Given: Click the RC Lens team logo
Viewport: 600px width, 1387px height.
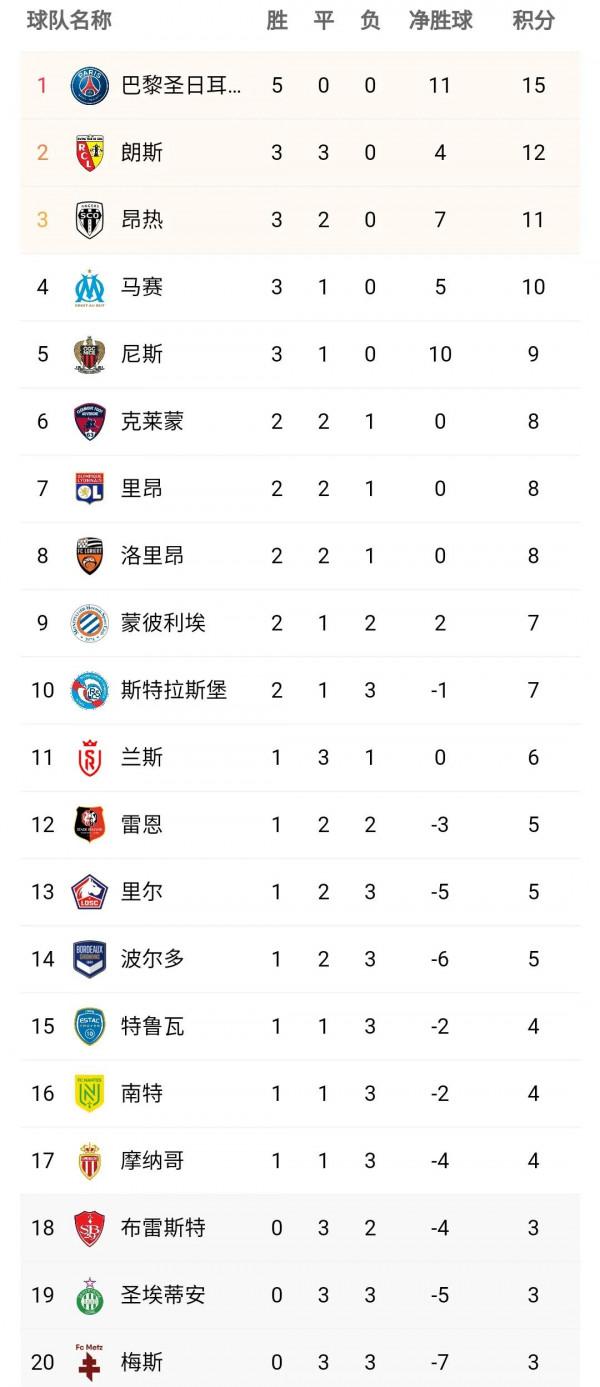Looking at the screenshot, I should click(x=90, y=152).
